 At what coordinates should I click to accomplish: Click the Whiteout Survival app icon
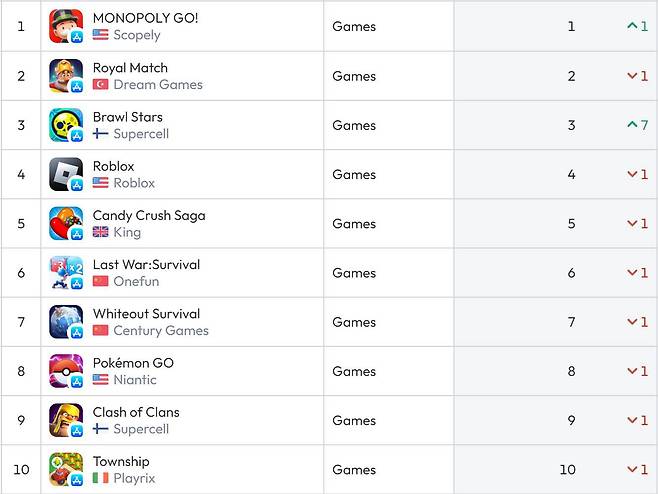[x=66, y=322]
